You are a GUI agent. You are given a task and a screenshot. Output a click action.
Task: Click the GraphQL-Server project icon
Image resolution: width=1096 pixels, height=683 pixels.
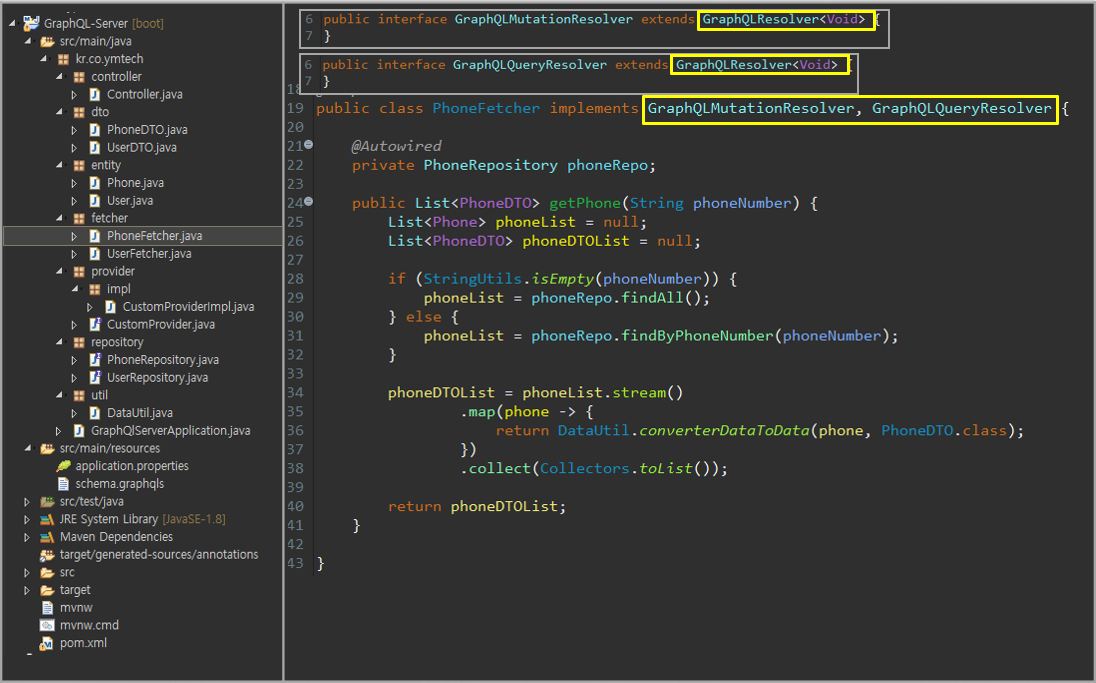tap(31, 23)
